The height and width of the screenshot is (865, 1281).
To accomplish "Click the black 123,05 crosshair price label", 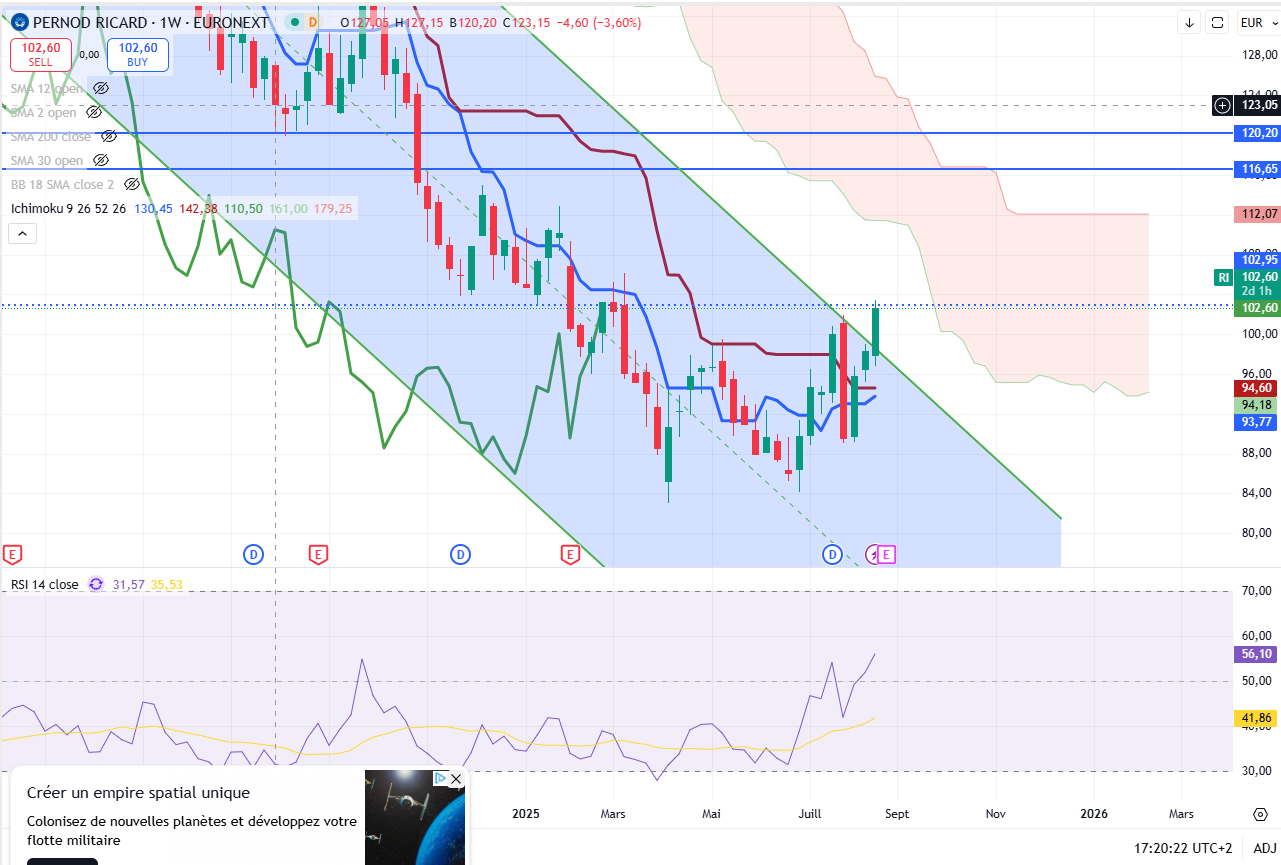I will click(1259, 105).
